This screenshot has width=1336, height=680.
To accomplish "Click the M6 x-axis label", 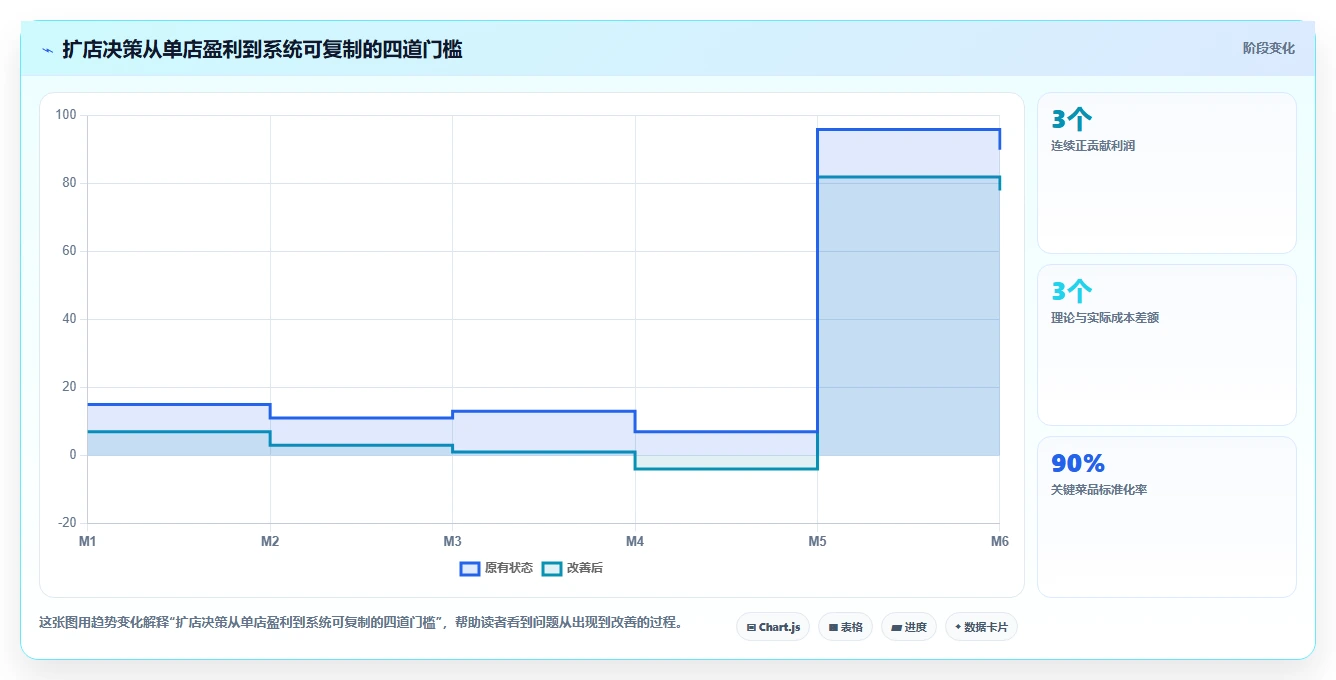I will tap(999, 541).
